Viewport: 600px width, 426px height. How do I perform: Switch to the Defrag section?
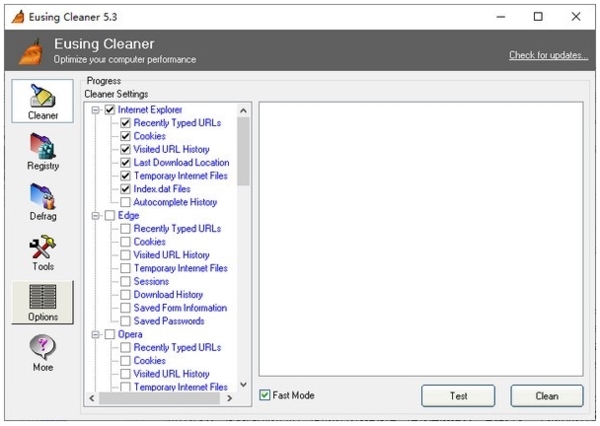click(42, 203)
